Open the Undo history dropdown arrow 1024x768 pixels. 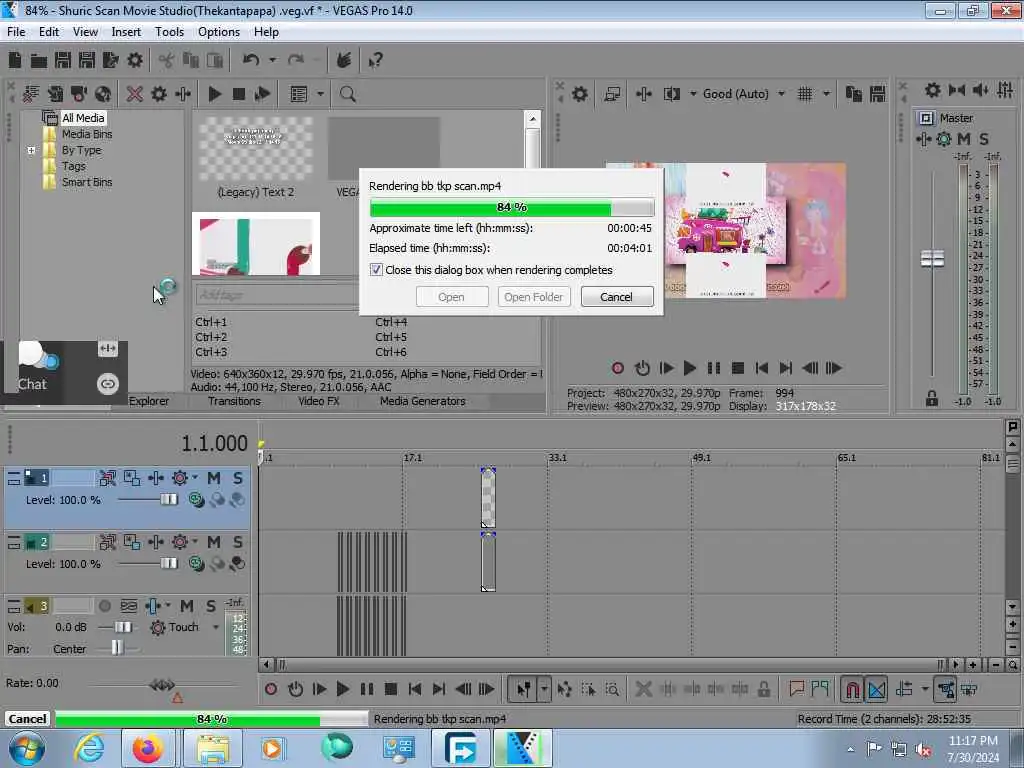272,61
